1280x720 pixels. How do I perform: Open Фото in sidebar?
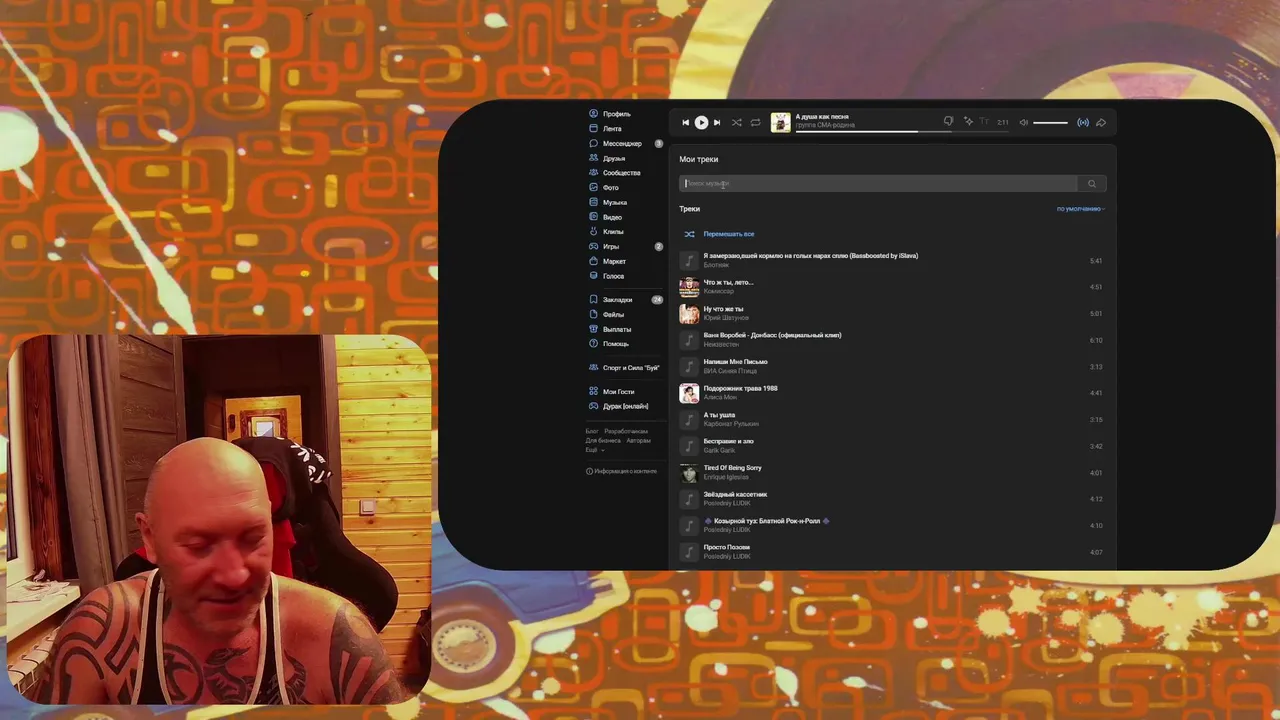(x=610, y=188)
